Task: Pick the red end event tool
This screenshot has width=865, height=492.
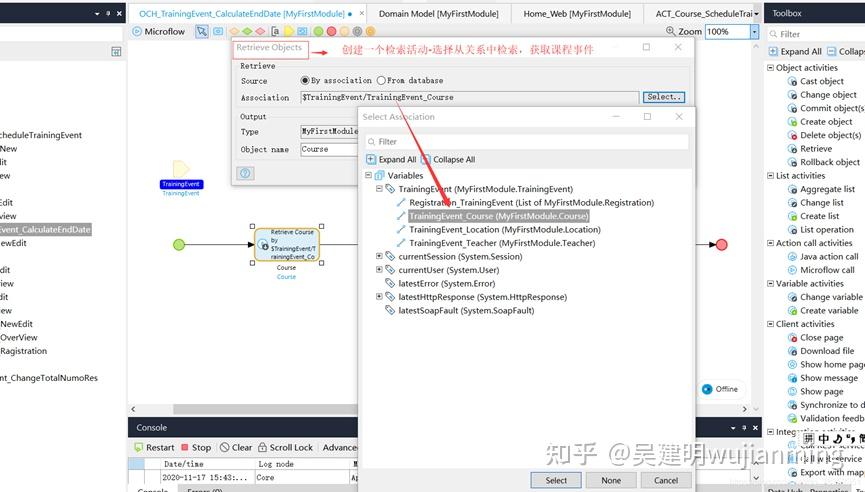Action: [332, 31]
